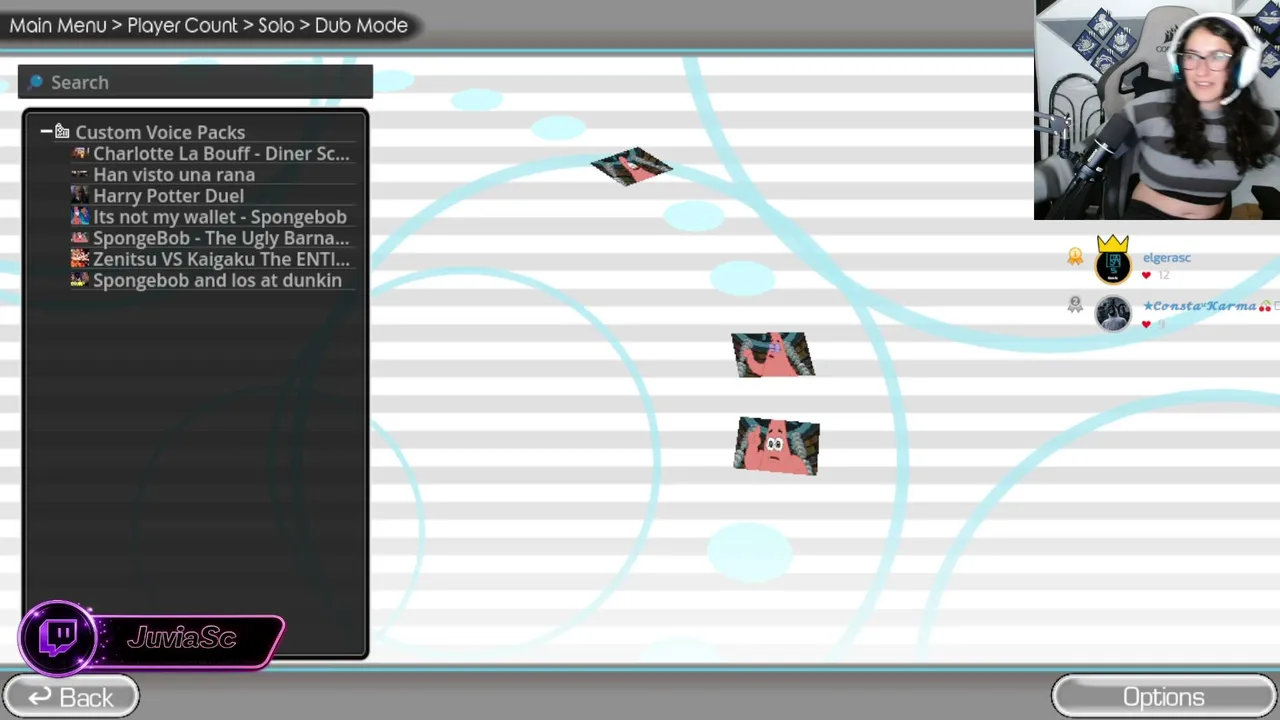The image size is (1280, 720).
Task: Go back with the Back button
Action: [71, 697]
